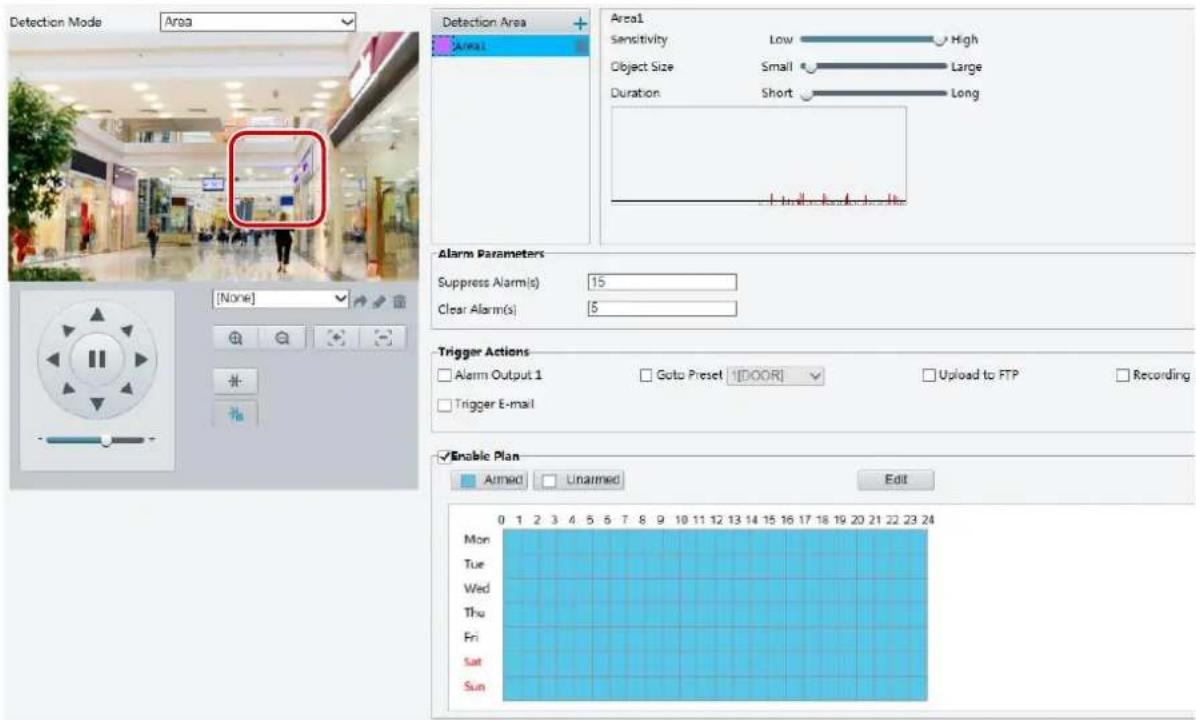
Task: Click the 'Large' object size label
Action: (966, 67)
